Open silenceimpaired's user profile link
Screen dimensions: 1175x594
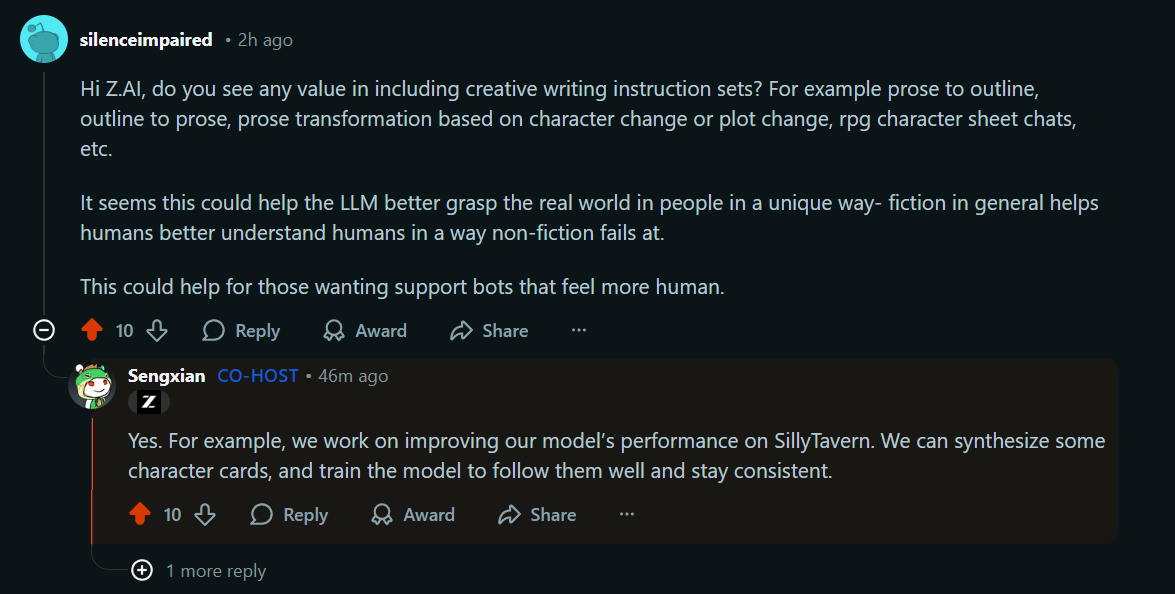click(x=146, y=40)
